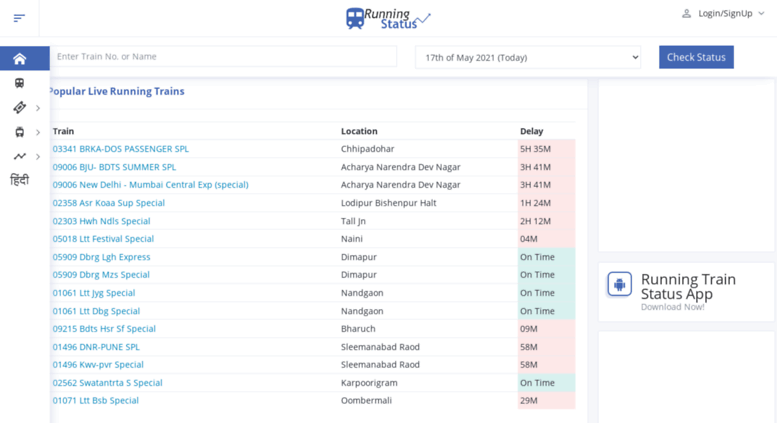Open the date selection dropdown
Image resolution: width=777 pixels, height=423 pixels.
[x=528, y=57]
